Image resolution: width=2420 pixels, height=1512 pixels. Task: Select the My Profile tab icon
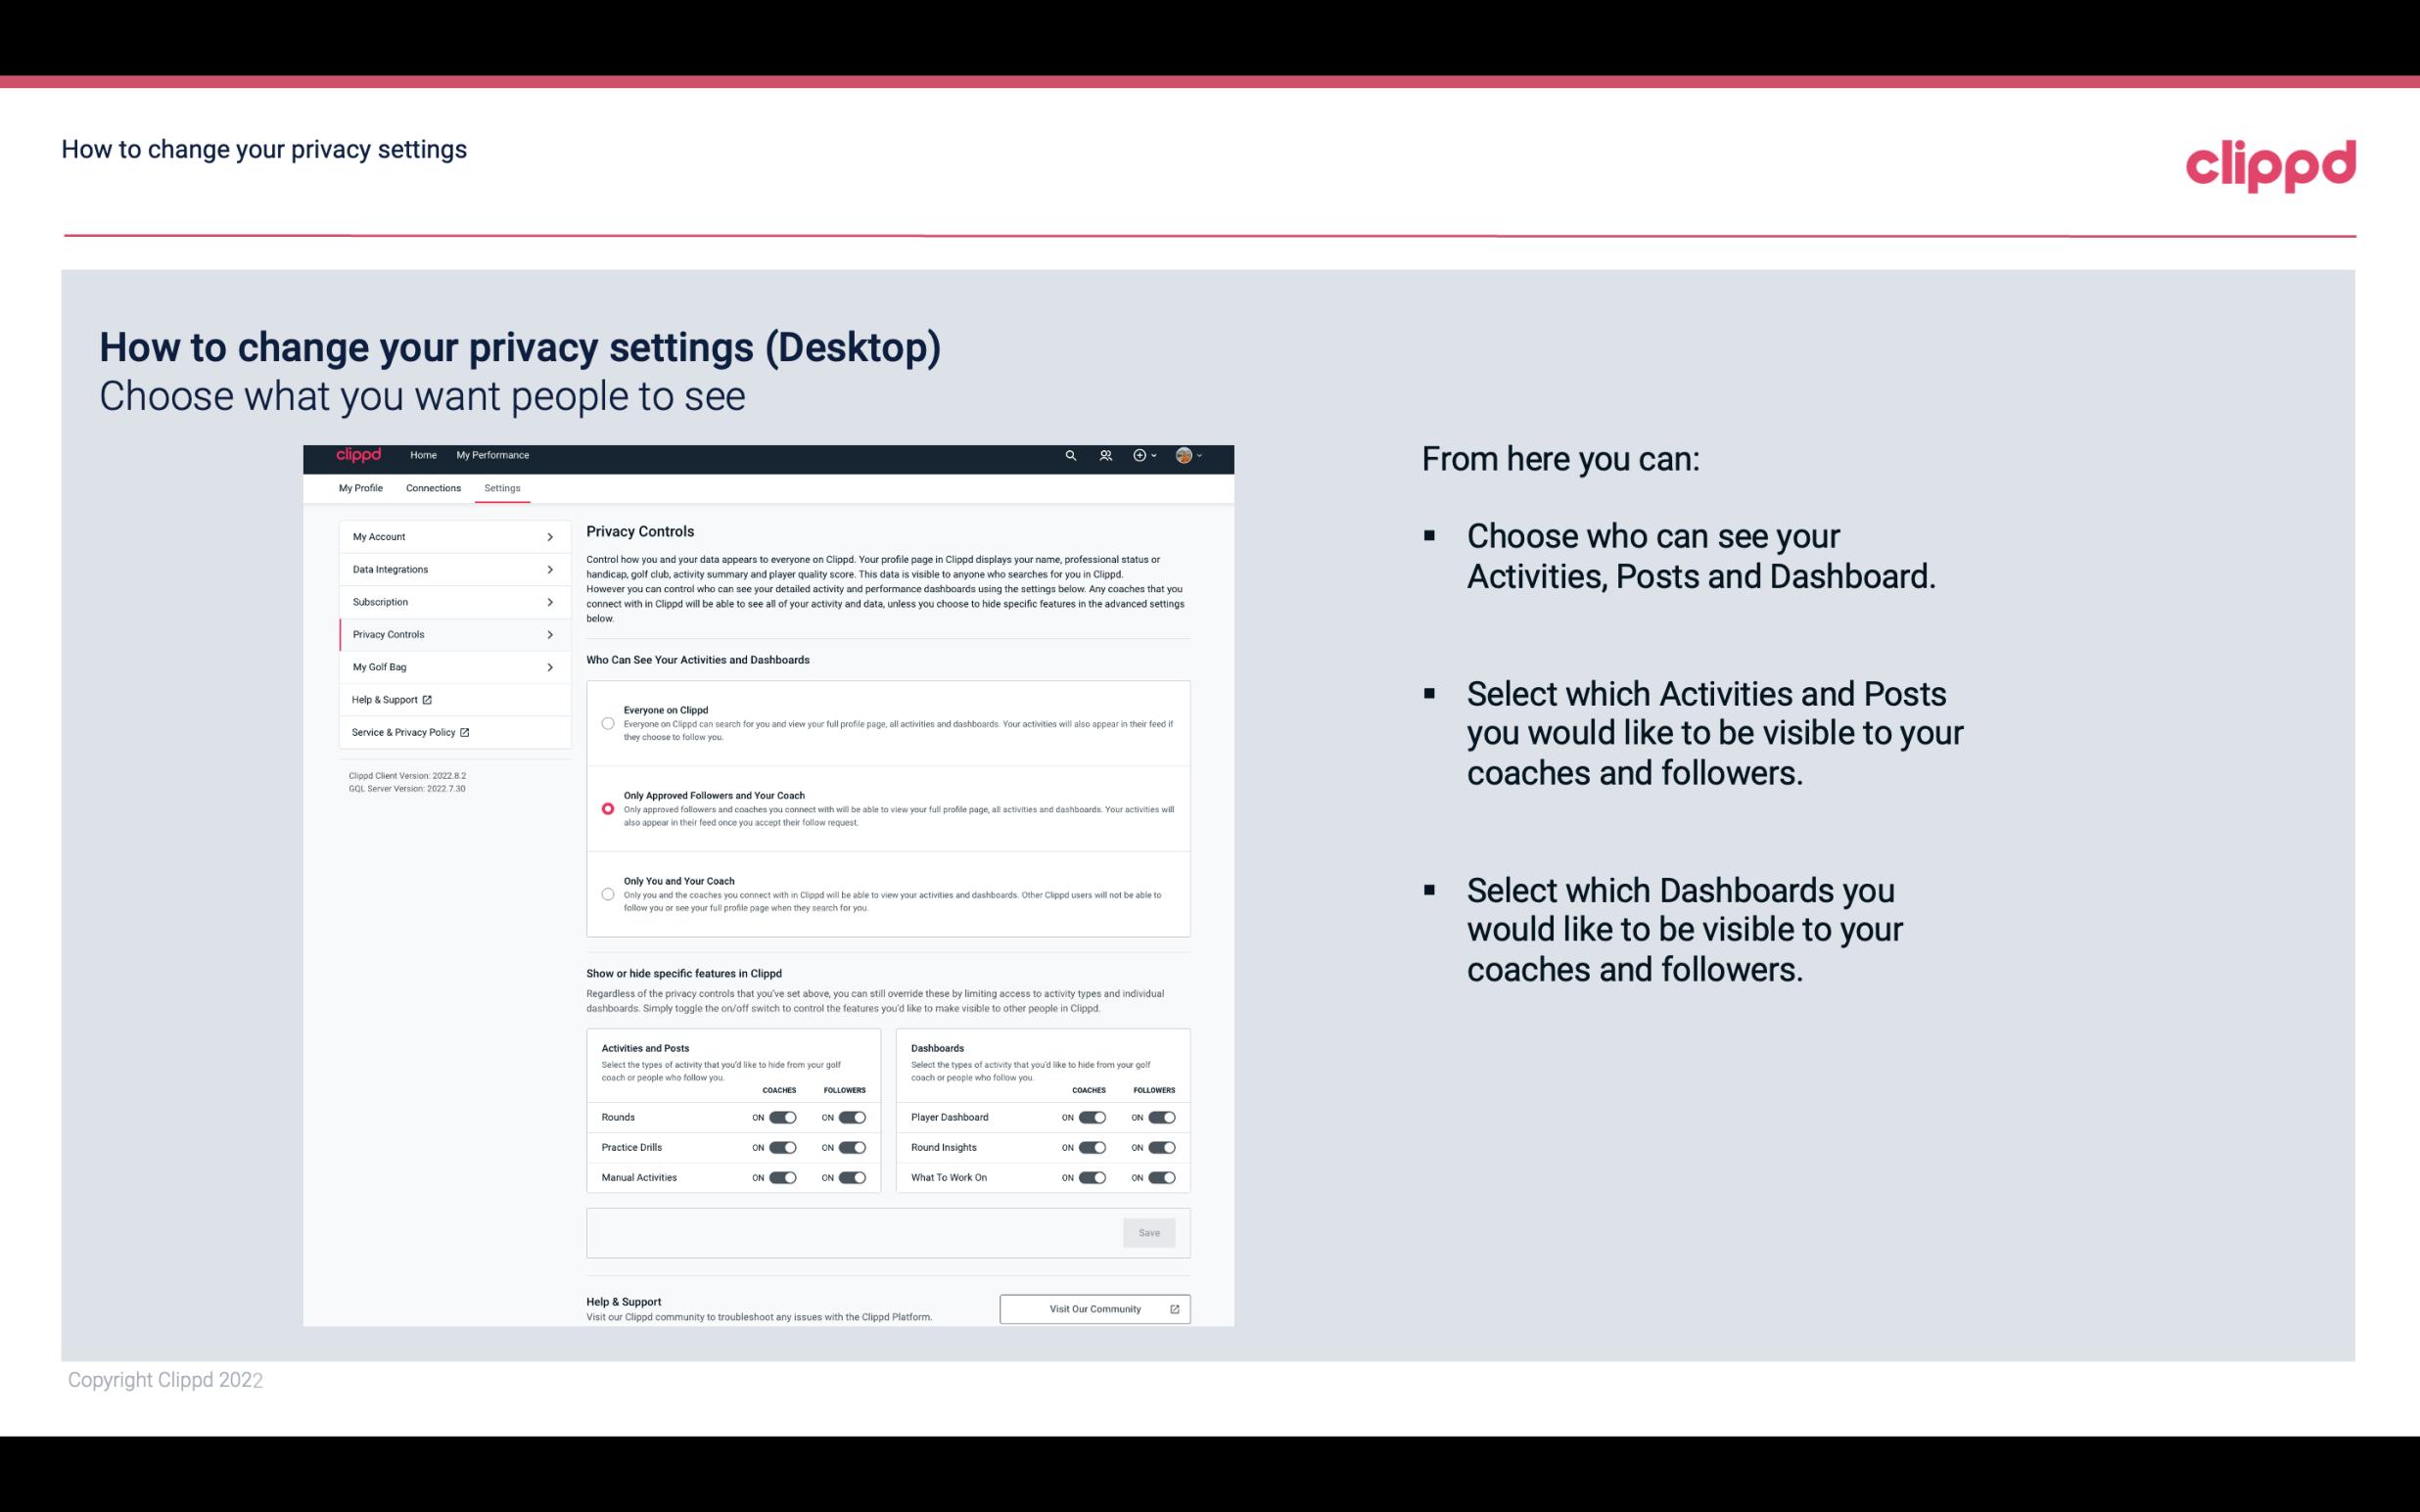coord(360,486)
